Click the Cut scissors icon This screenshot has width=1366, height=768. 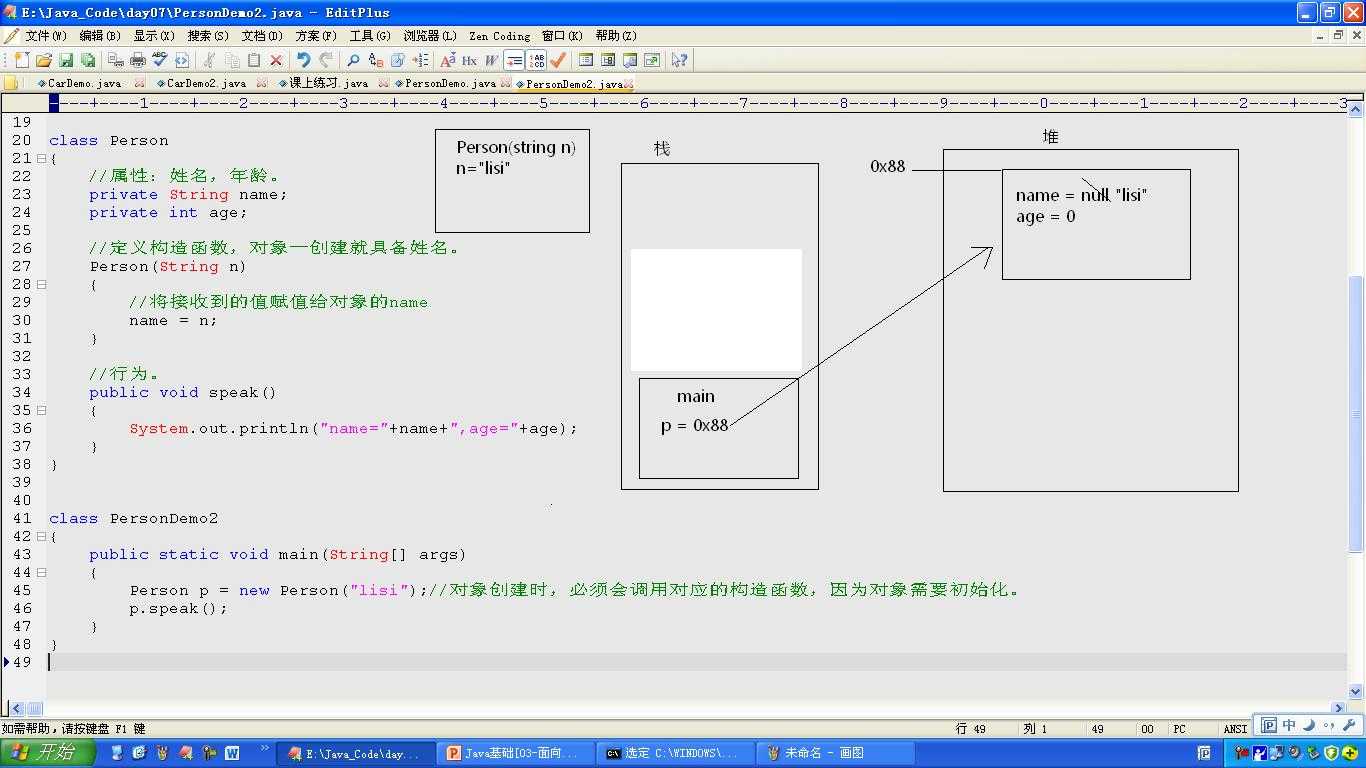(209, 60)
